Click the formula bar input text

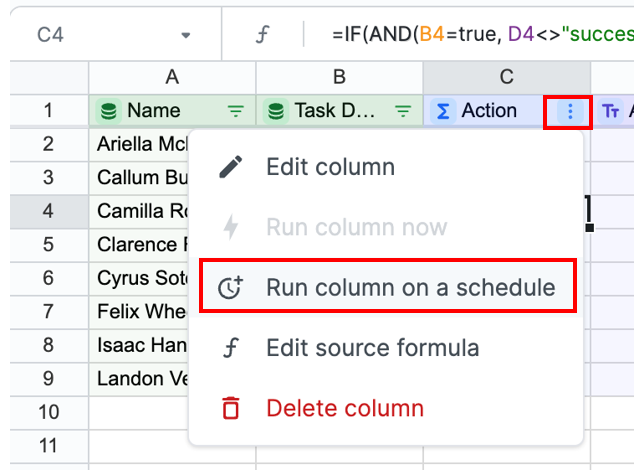(483, 34)
